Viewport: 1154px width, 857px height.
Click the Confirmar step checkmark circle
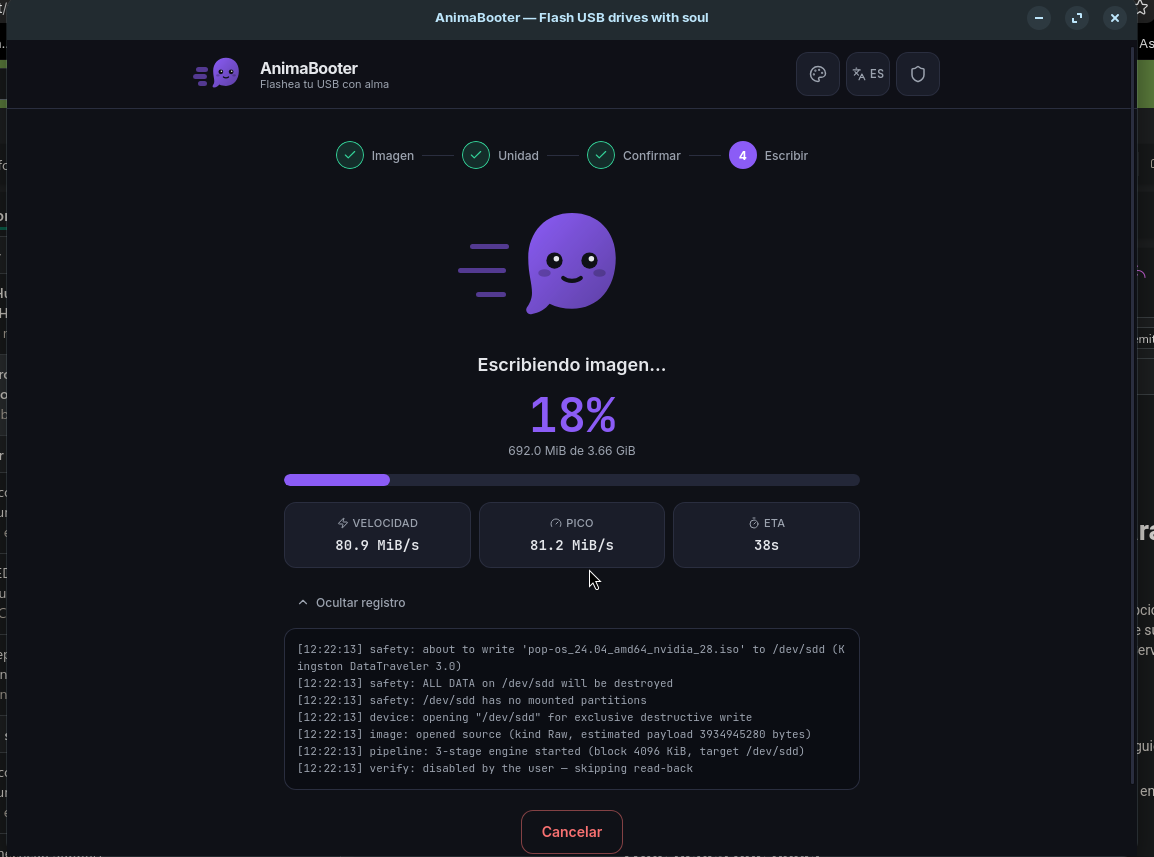[x=601, y=155]
